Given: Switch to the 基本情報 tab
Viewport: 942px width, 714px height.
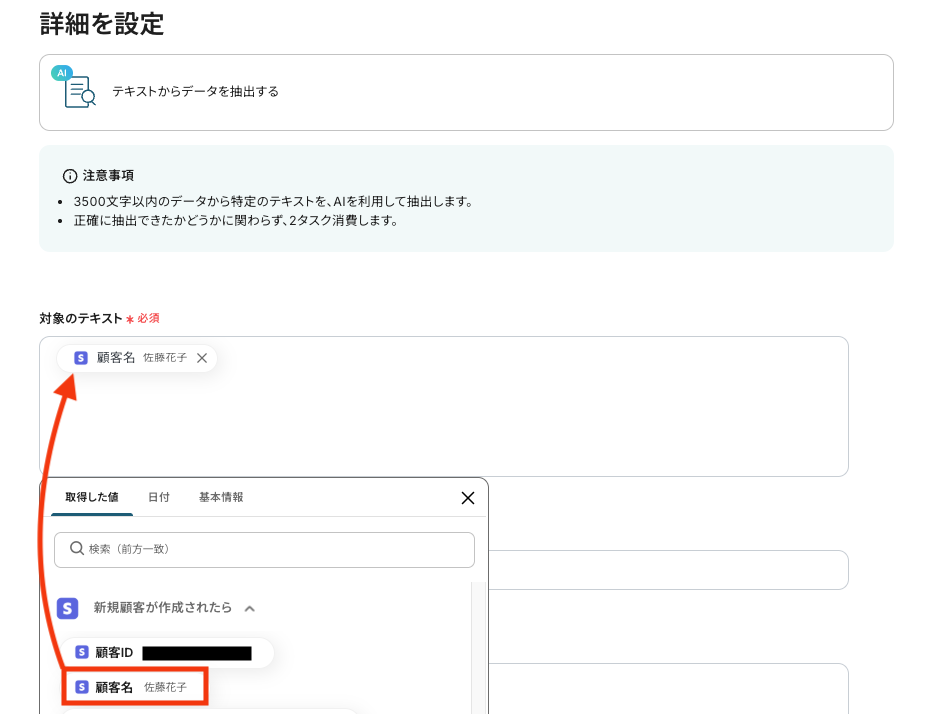Looking at the screenshot, I should 221,497.
